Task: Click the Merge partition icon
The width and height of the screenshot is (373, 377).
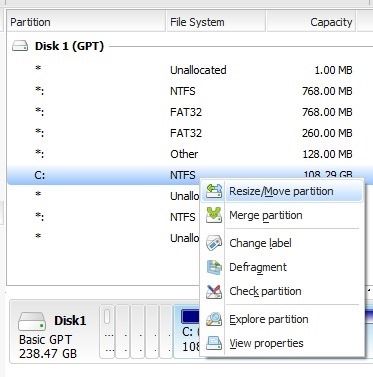Action: pos(214,215)
